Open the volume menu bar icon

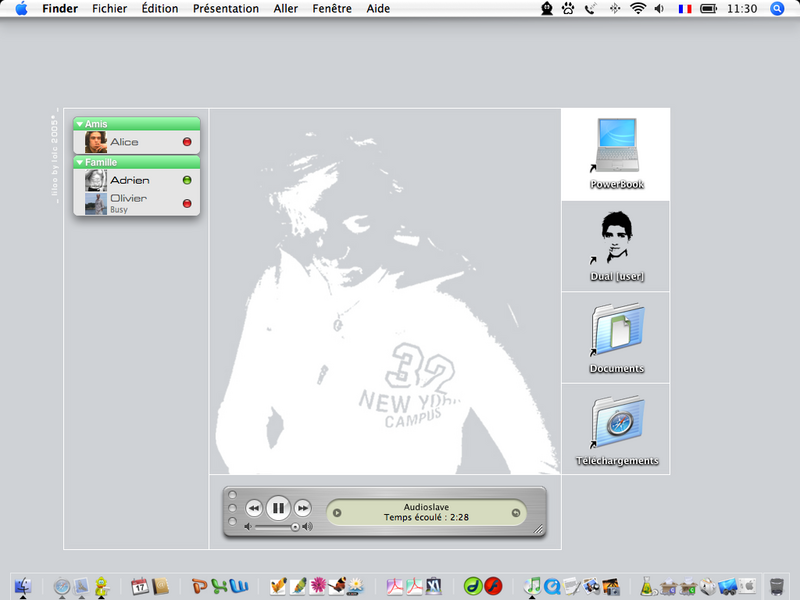click(x=659, y=8)
